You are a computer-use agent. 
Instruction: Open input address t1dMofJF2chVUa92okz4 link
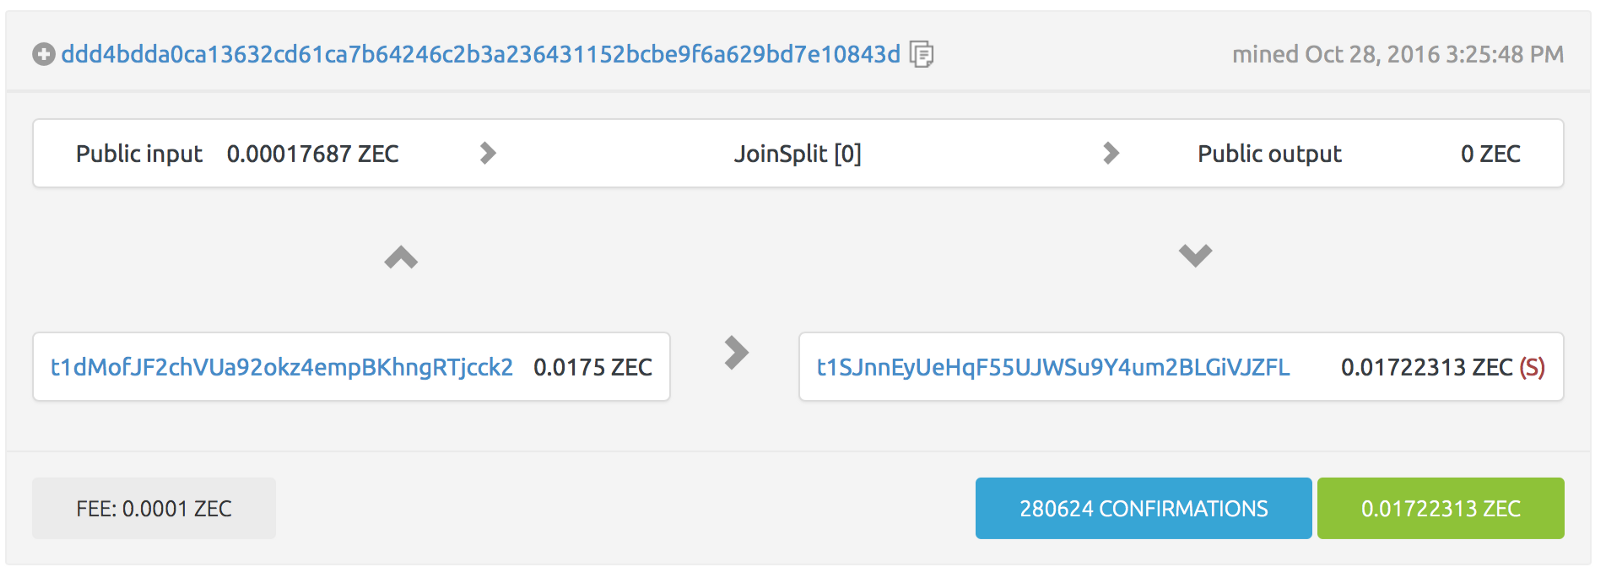(281, 367)
